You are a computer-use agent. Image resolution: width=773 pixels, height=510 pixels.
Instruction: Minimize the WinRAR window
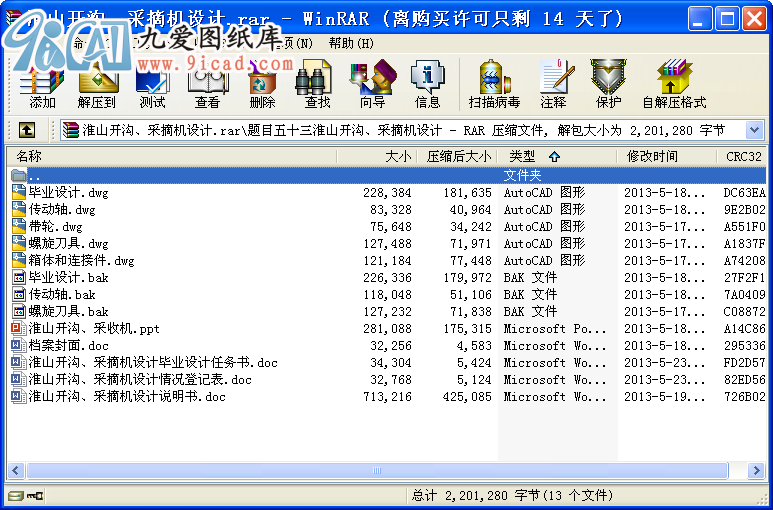coord(700,19)
